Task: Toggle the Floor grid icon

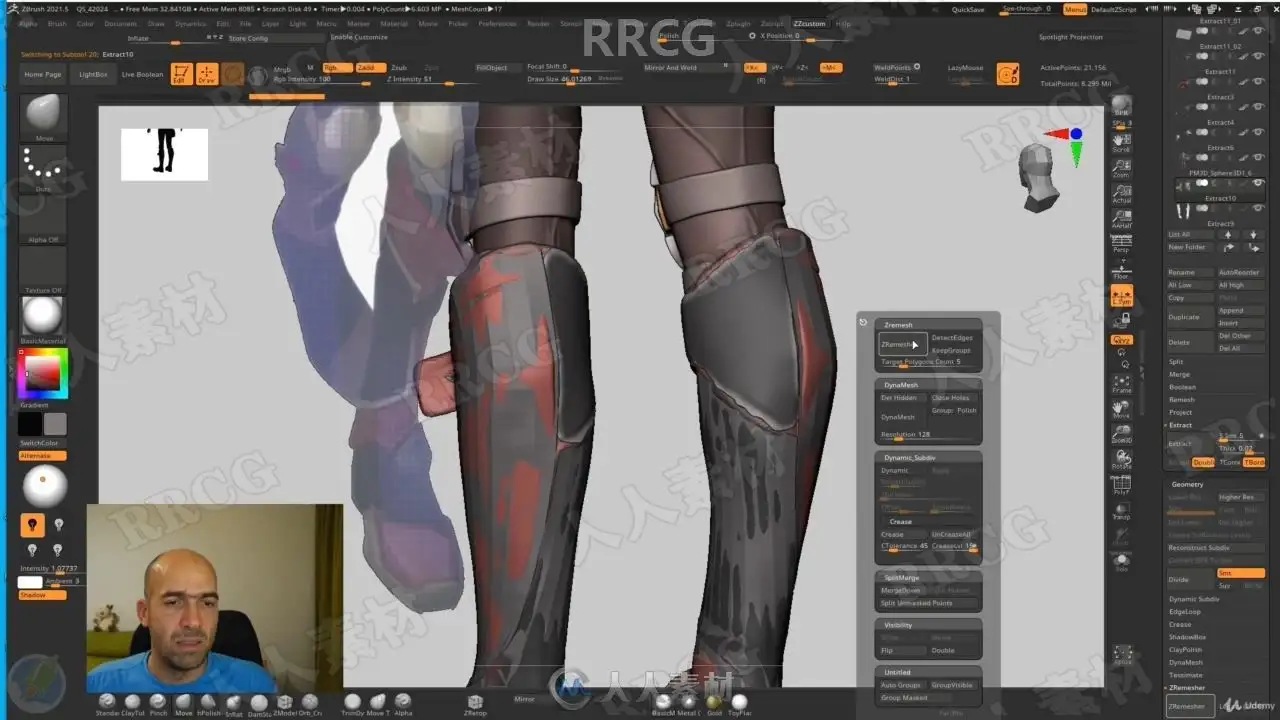Action: coord(1121,269)
